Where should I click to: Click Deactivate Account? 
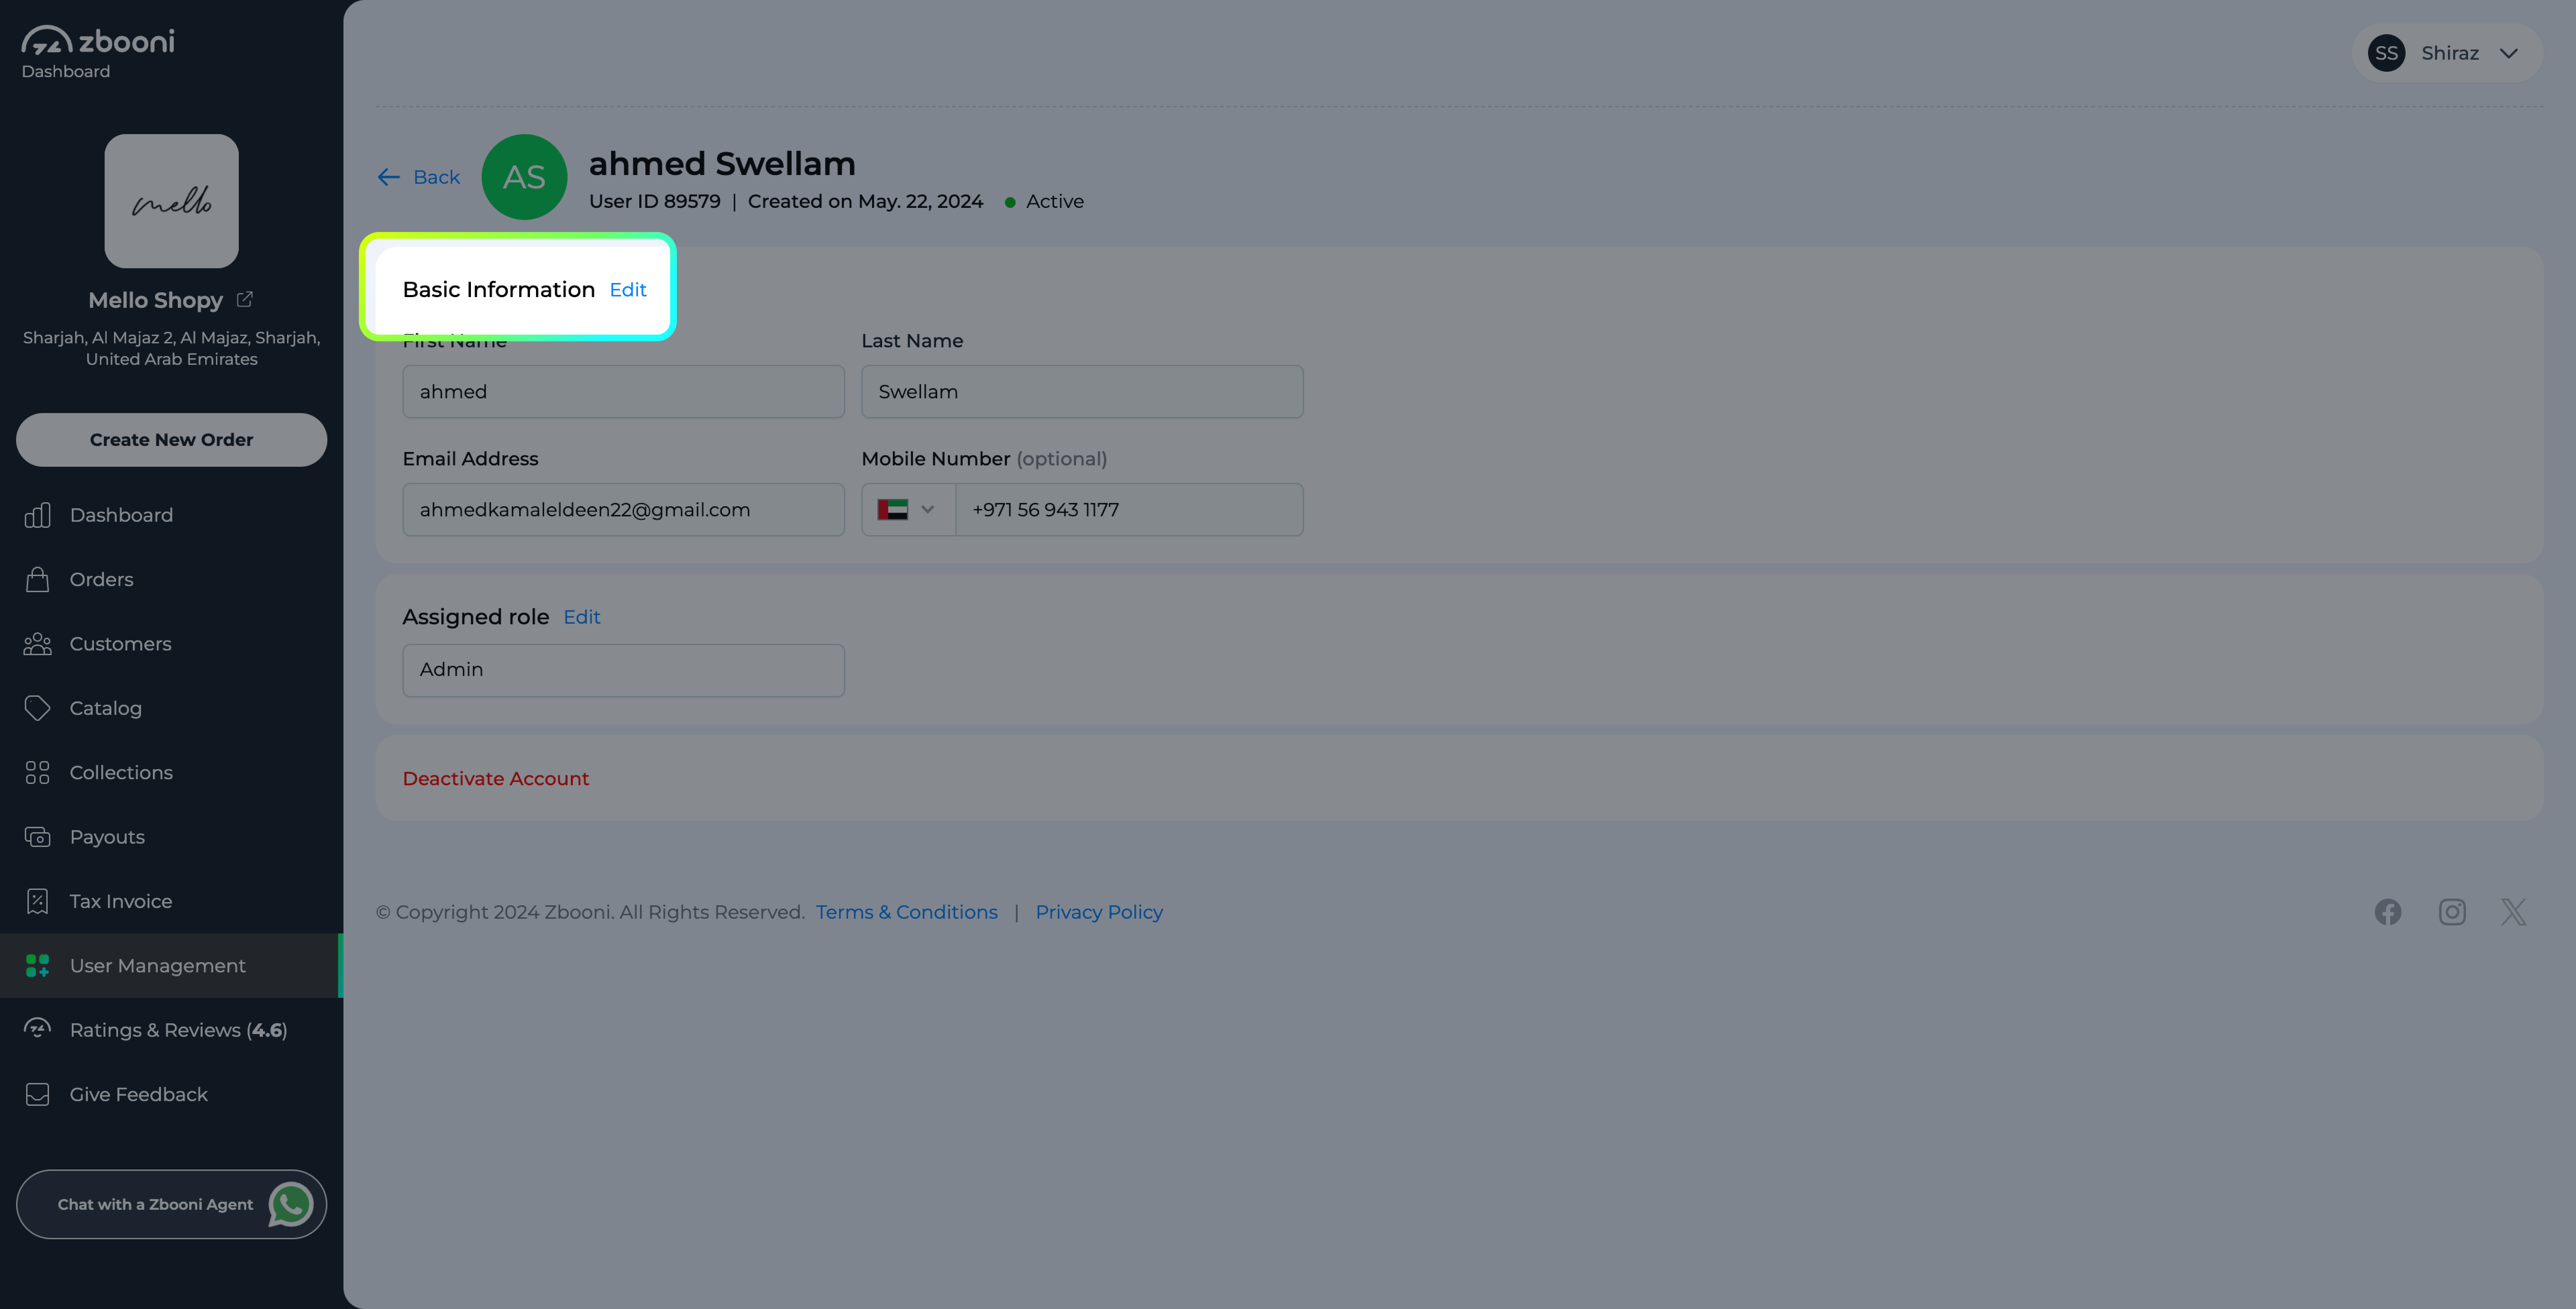(x=496, y=779)
